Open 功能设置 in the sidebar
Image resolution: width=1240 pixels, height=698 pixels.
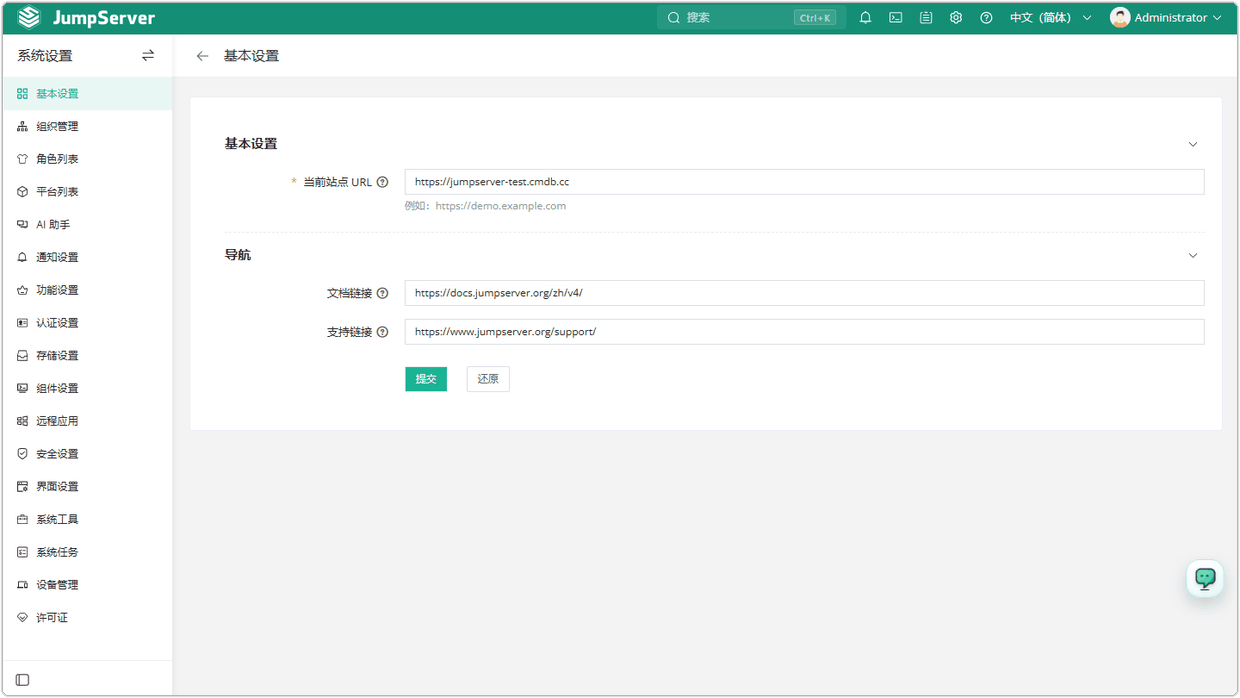(87, 290)
